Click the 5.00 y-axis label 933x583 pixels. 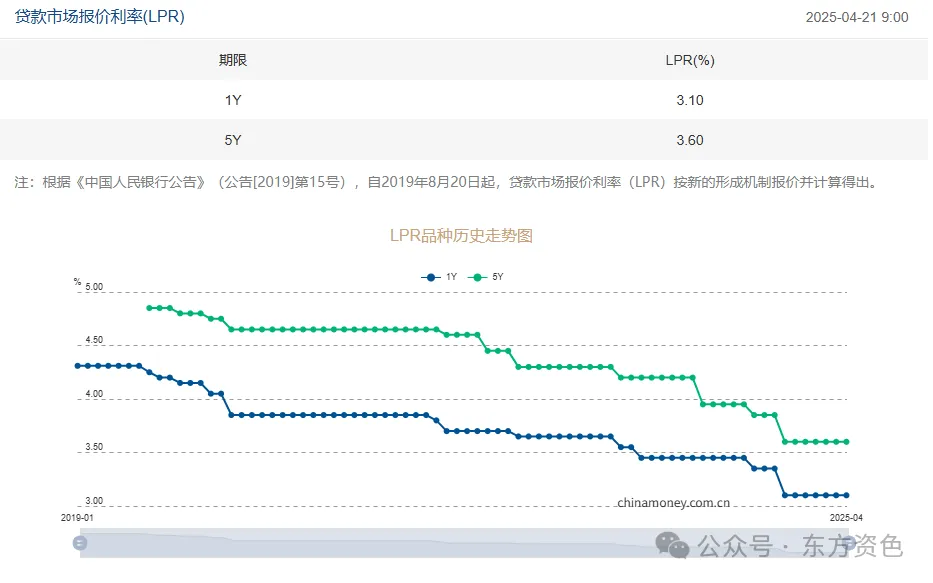94,287
